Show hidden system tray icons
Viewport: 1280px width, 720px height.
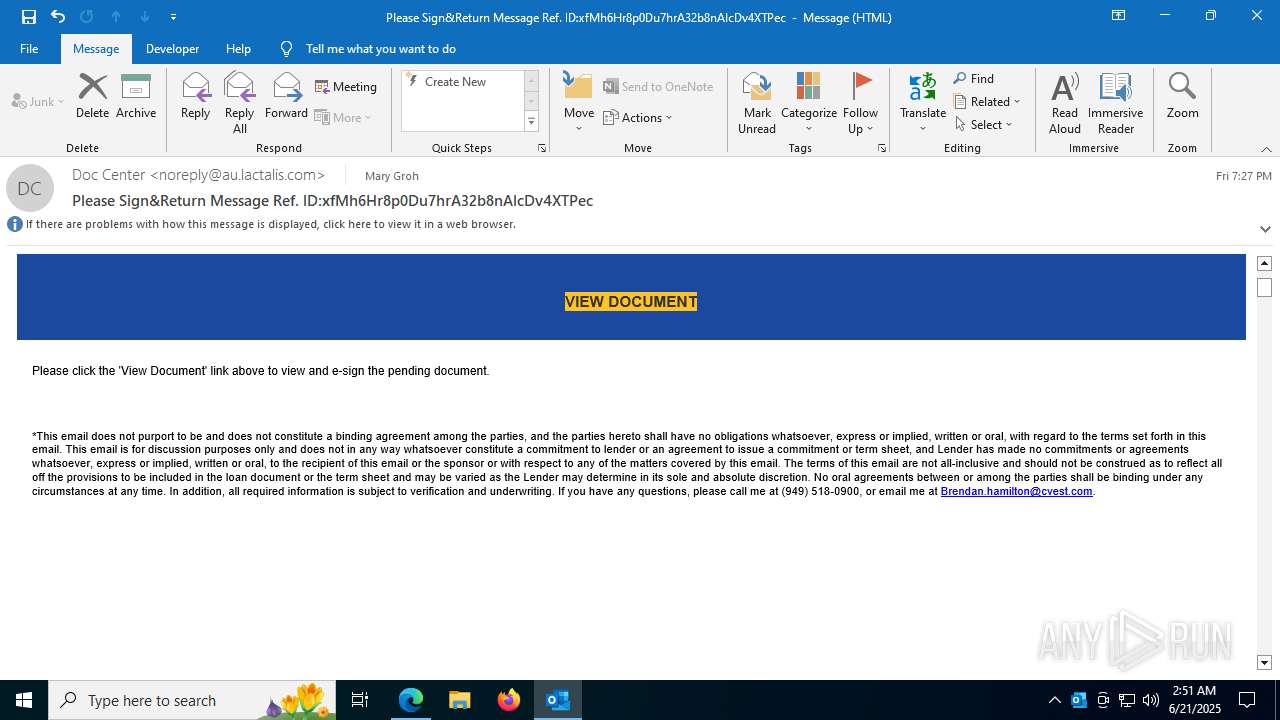(1054, 700)
